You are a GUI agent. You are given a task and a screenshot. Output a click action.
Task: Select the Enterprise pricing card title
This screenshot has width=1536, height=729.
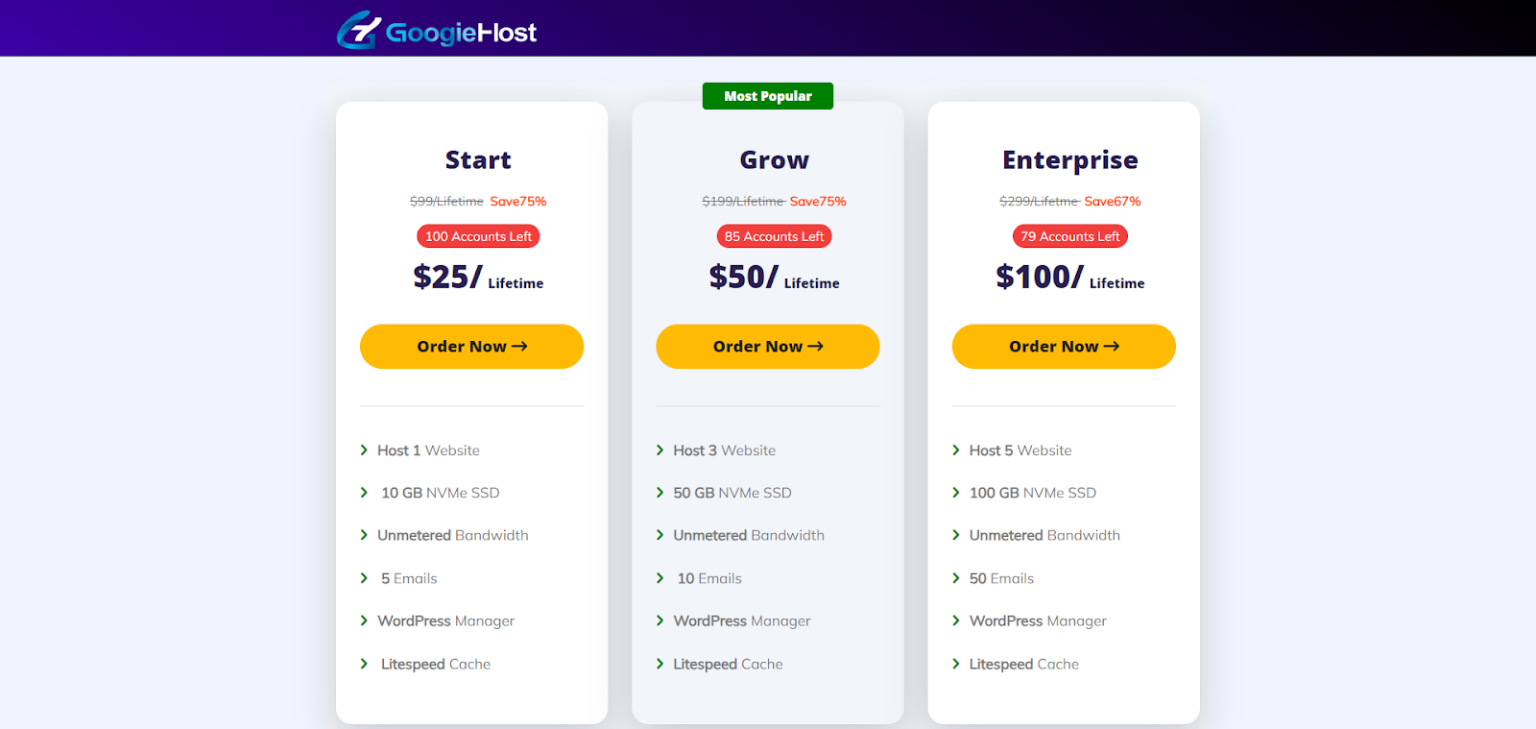(1070, 159)
